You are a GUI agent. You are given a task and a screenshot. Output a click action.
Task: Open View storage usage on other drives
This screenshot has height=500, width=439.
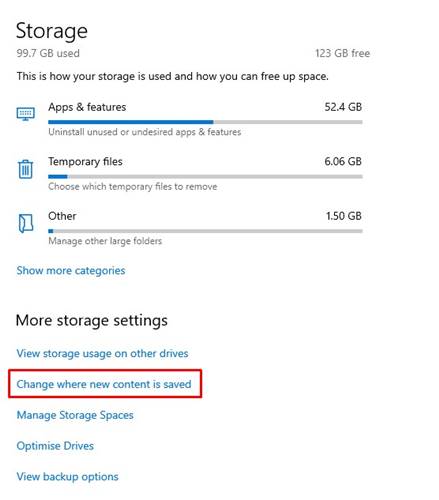tap(102, 353)
